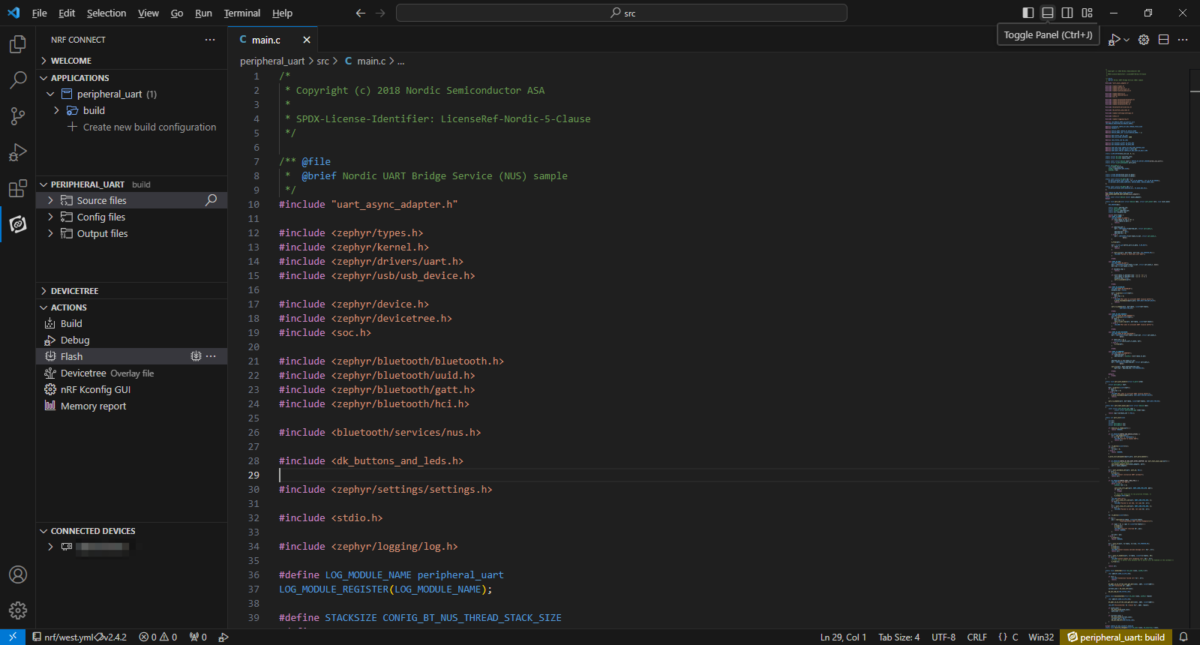Image resolution: width=1200 pixels, height=645 pixels.
Task: Run the Debug action
Action: pyautogui.click(x=75, y=340)
